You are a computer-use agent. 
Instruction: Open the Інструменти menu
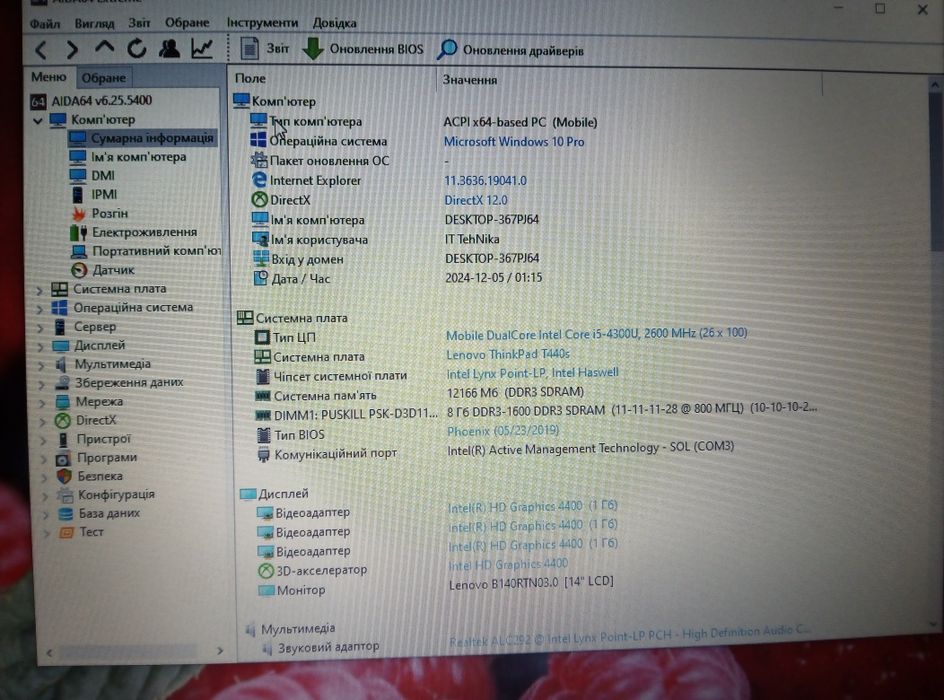tap(262, 23)
